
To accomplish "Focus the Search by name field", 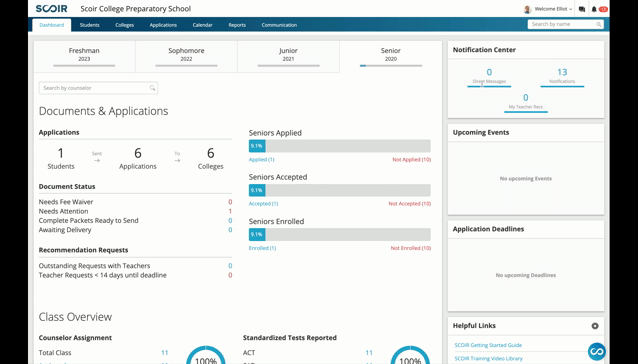I will pos(566,24).
